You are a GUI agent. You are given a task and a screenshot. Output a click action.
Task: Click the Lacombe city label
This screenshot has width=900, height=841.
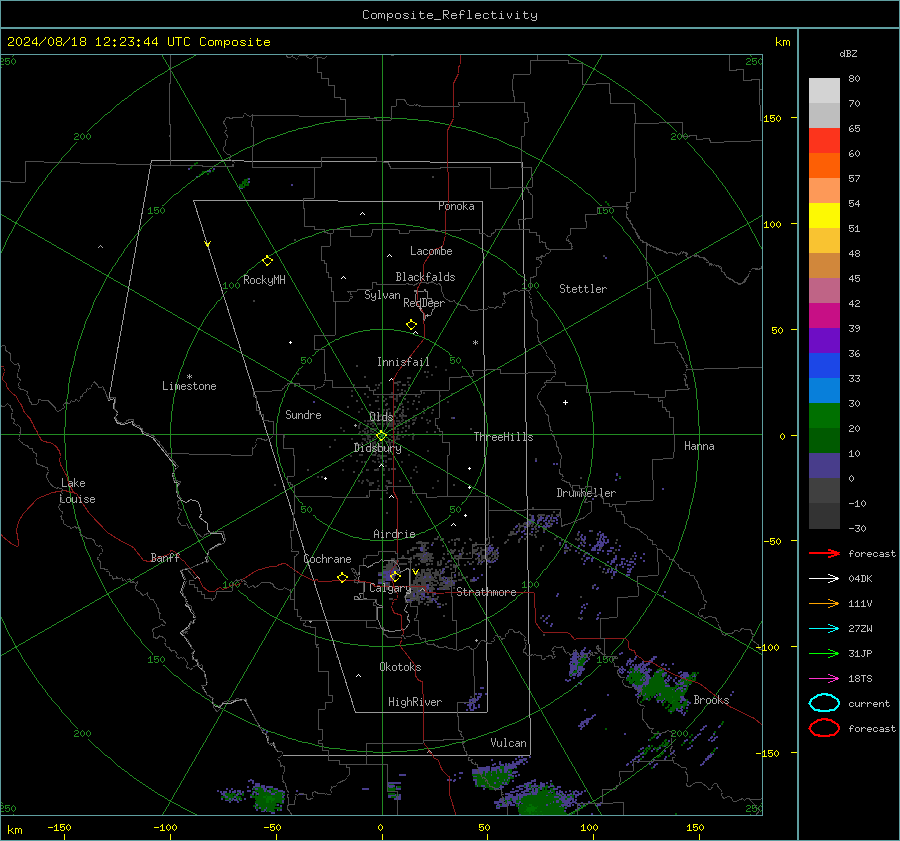click(x=431, y=251)
